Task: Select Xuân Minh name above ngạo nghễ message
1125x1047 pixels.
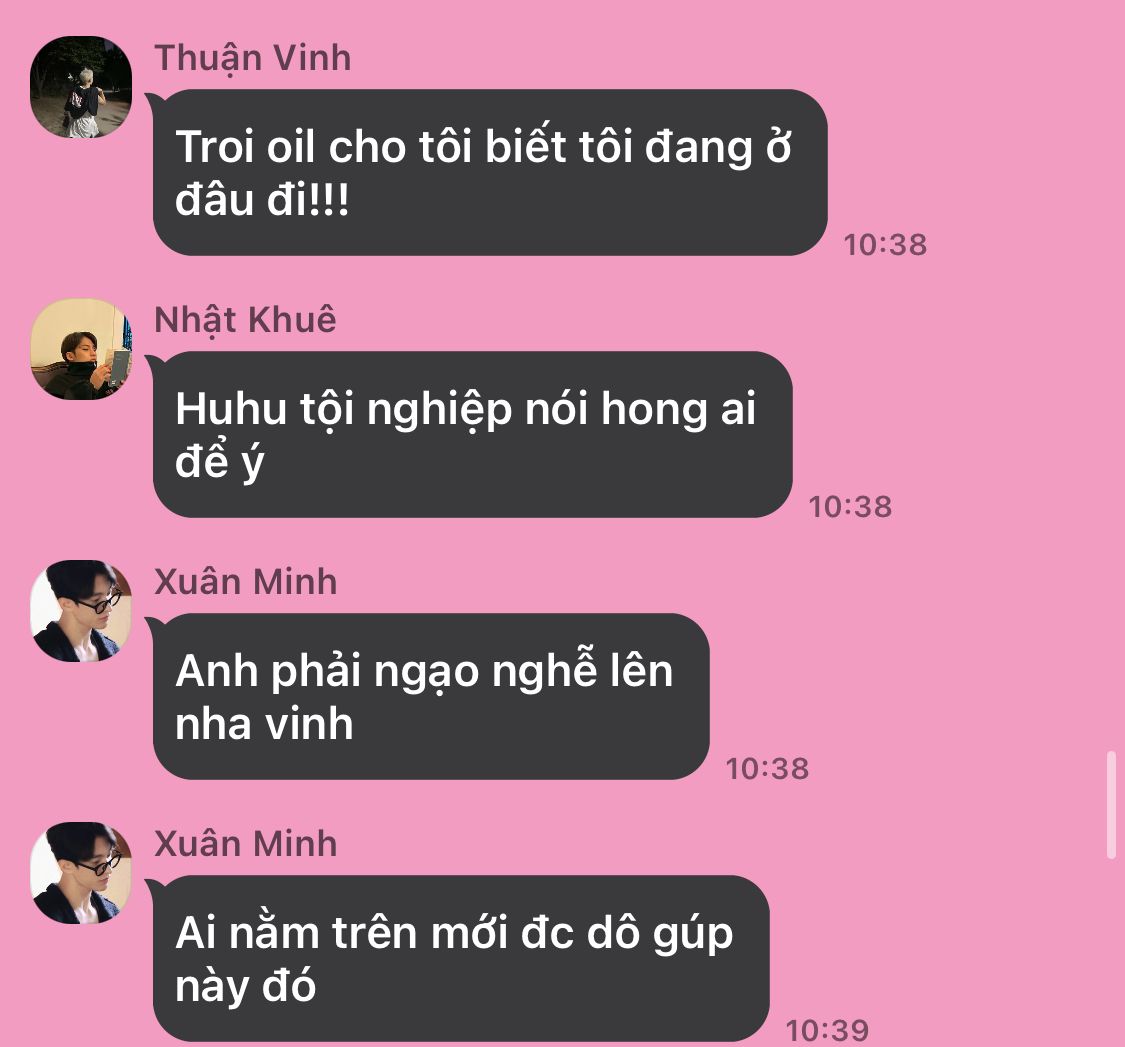Action: (245, 582)
